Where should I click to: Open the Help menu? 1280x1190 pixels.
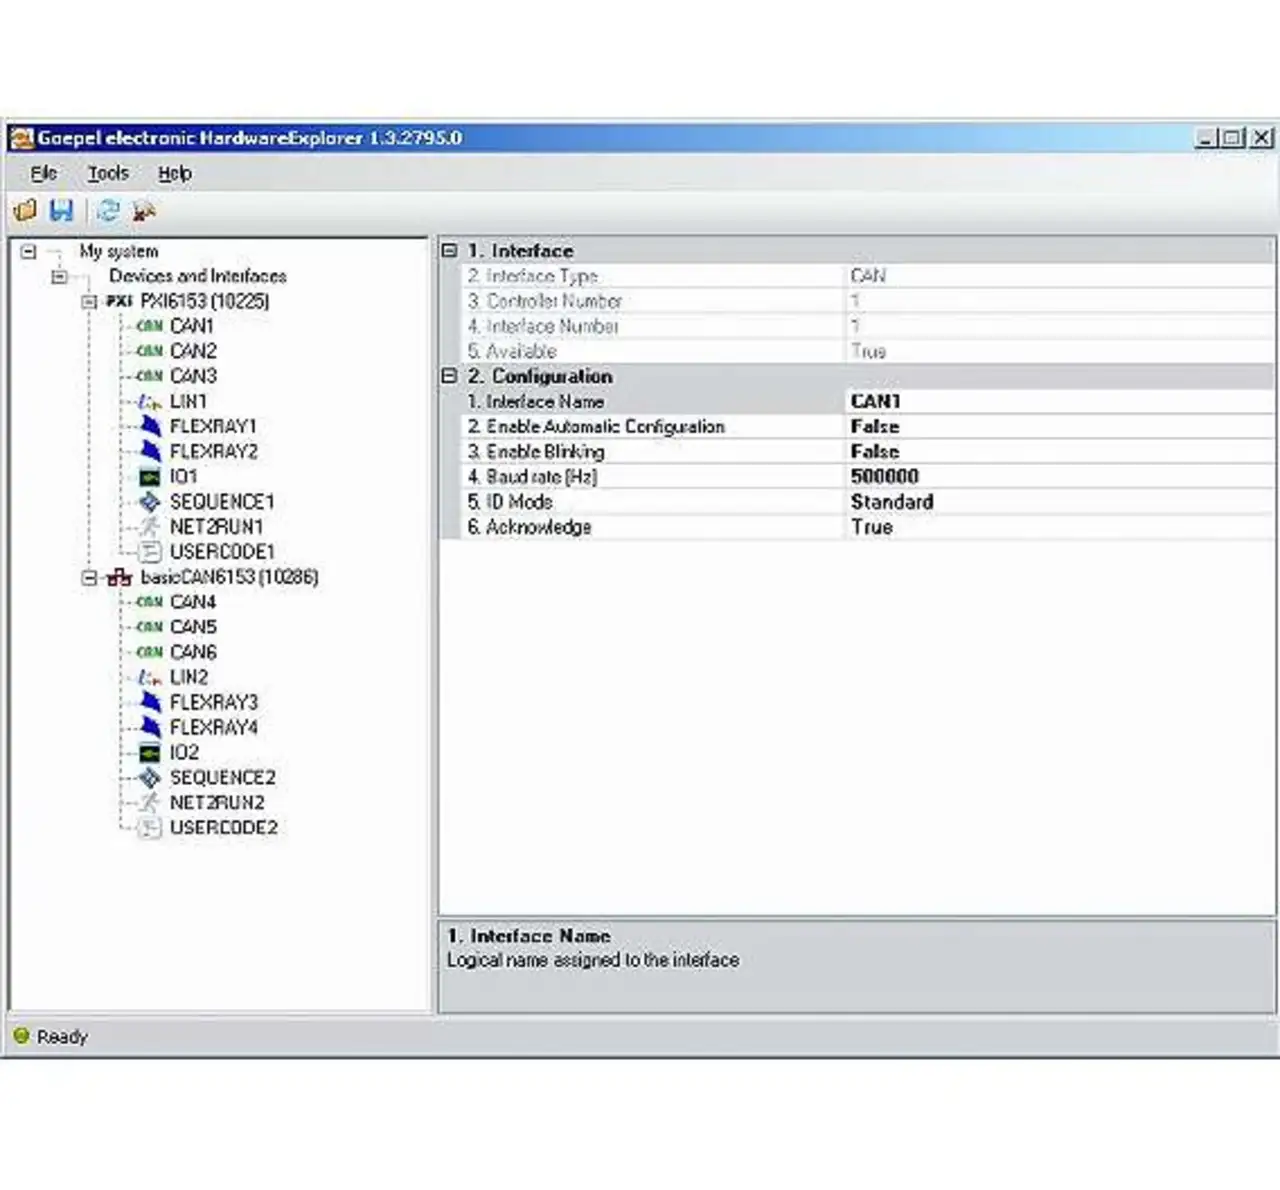click(175, 173)
